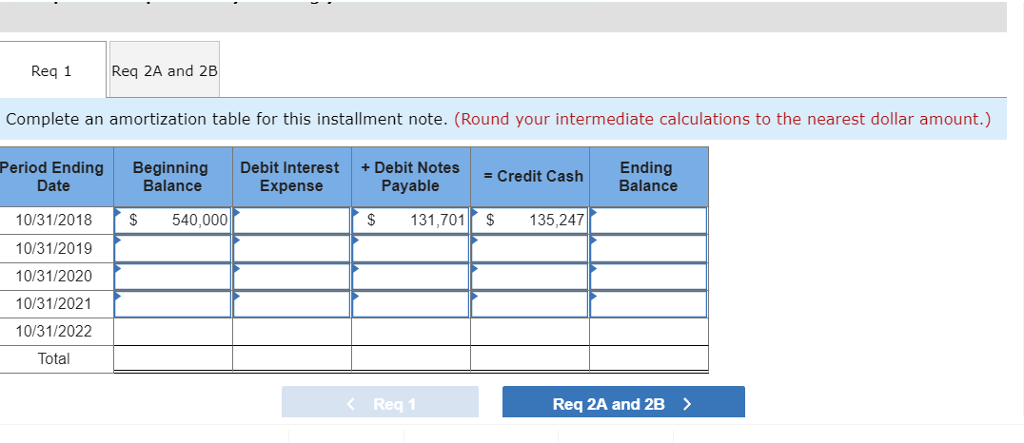Screen dimensions: 1024x443
Task: Click the Total row label
Action: pyautogui.click(x=54, y=359)
